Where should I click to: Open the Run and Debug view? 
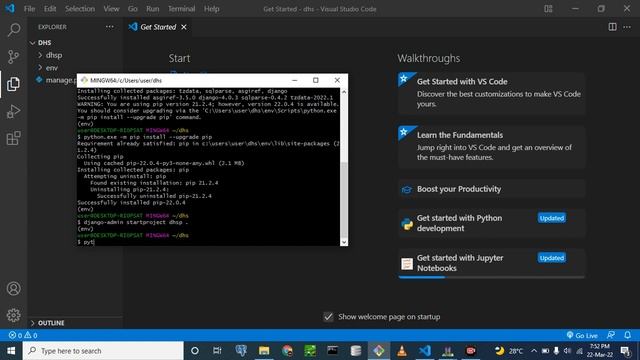coord(13,111)
